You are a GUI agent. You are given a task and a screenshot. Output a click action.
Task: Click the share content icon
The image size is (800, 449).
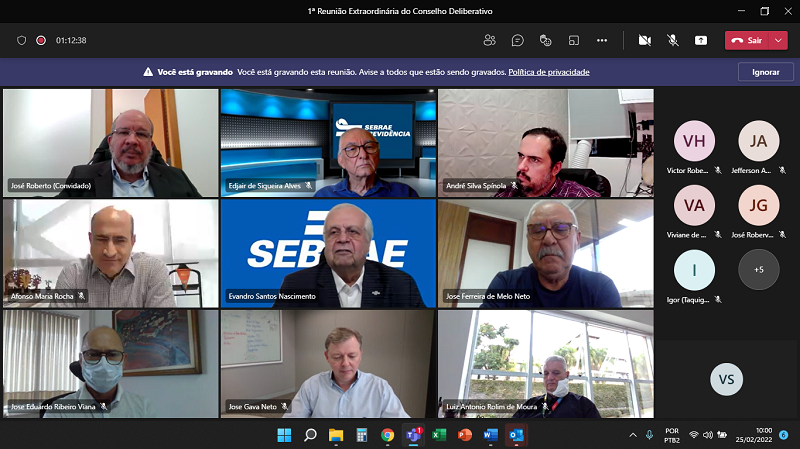tap(701, 40)
